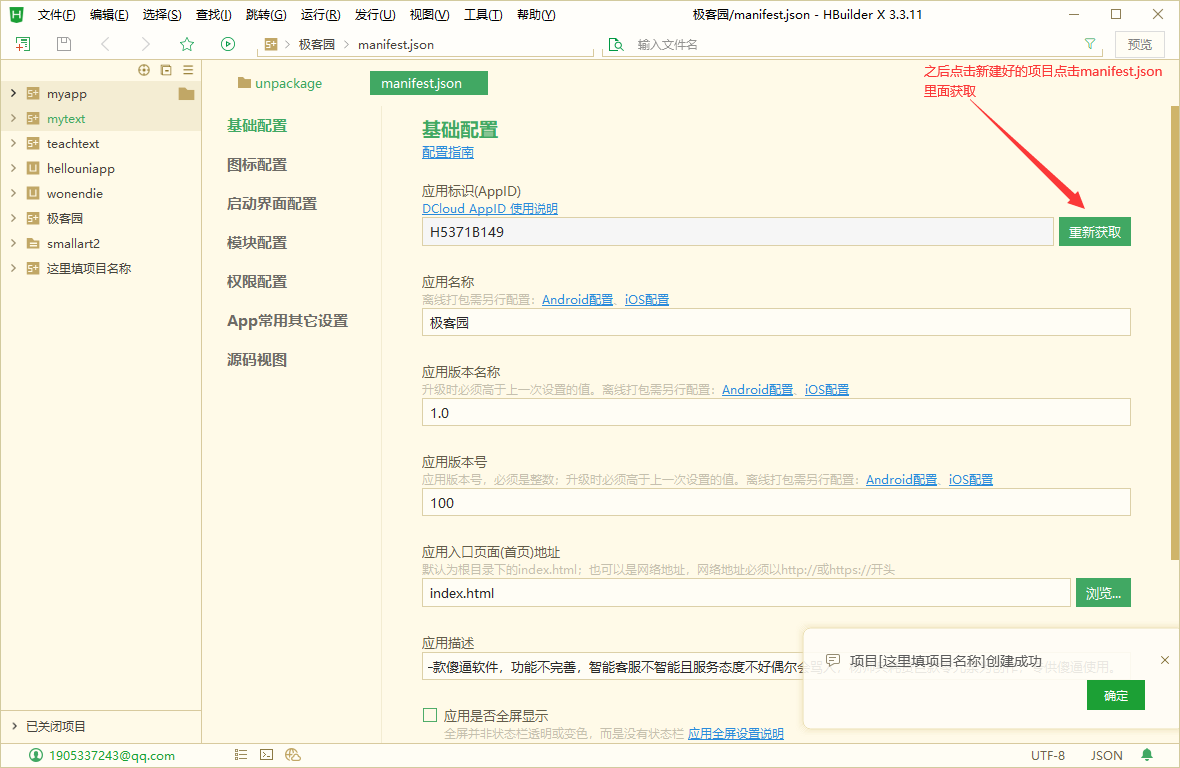Click the index.html entry address field
The width and height of the screenshot is (1180, 768).
click(x=746, y=593)
